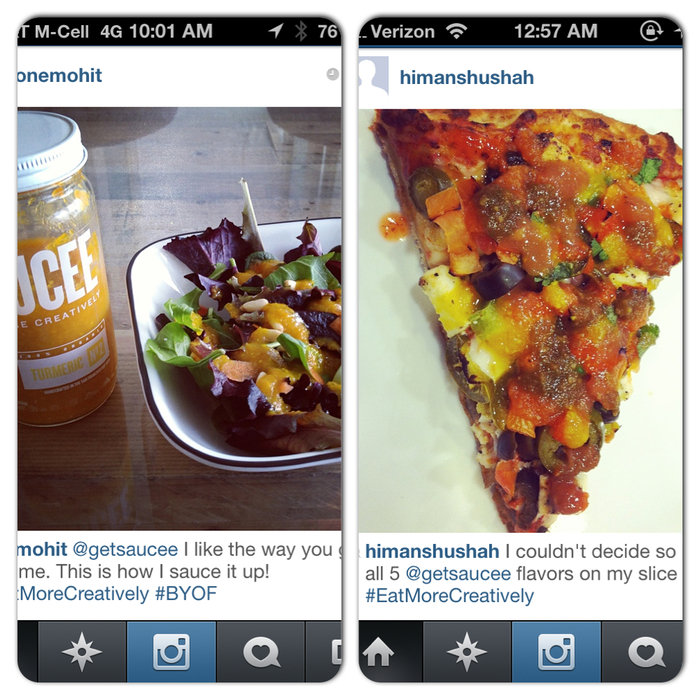
Task: Click the clock timestamp icon beside onemohit
Action: coord(332,74)
